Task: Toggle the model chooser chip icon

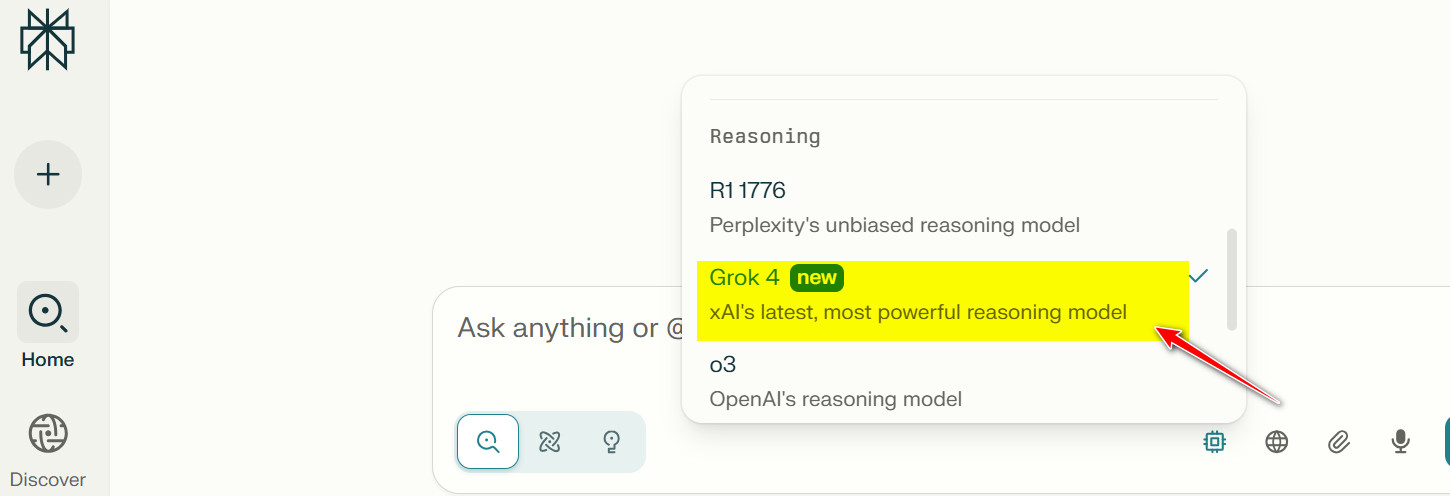Action: click(1214, 441)
